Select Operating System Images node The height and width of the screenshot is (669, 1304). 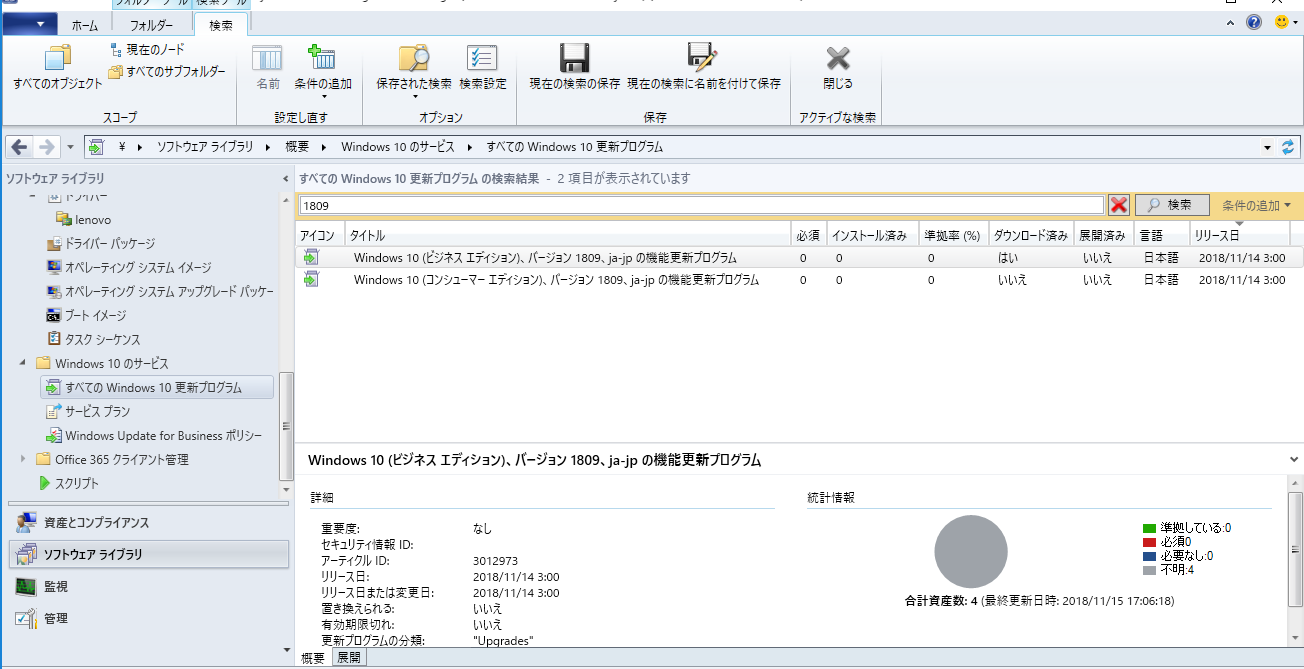click(x=129, y=267)
